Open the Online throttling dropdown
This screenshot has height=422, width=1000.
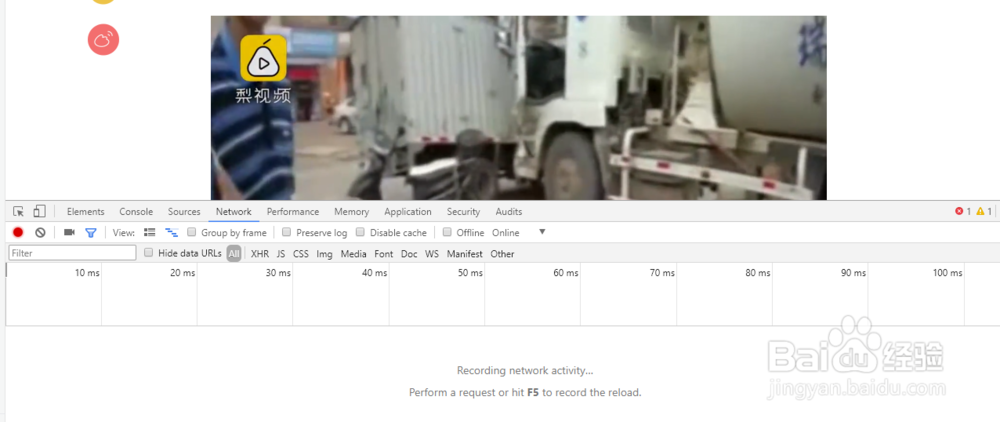point(519,233)
